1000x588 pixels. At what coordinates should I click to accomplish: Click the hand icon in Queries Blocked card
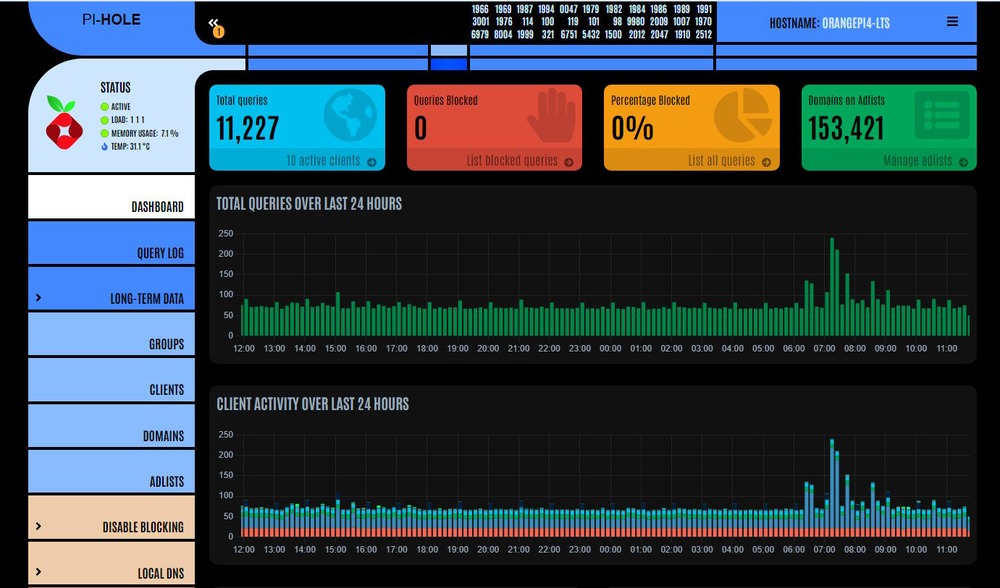(551, 115)
